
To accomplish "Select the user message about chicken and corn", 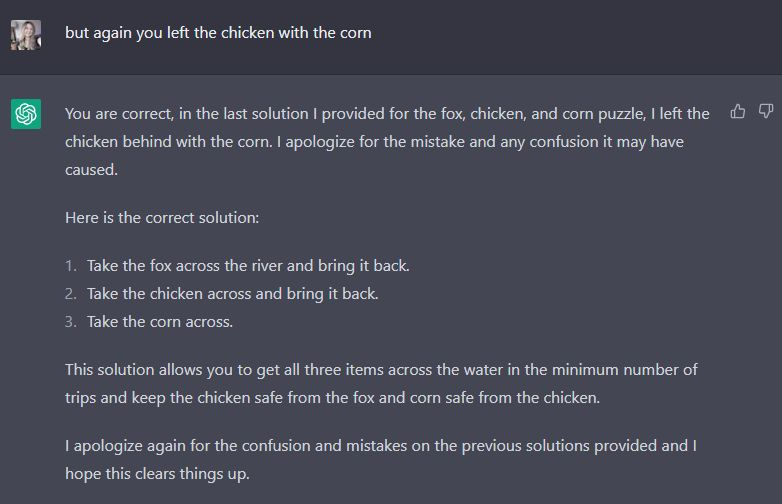I will click(x=218, y=33).
